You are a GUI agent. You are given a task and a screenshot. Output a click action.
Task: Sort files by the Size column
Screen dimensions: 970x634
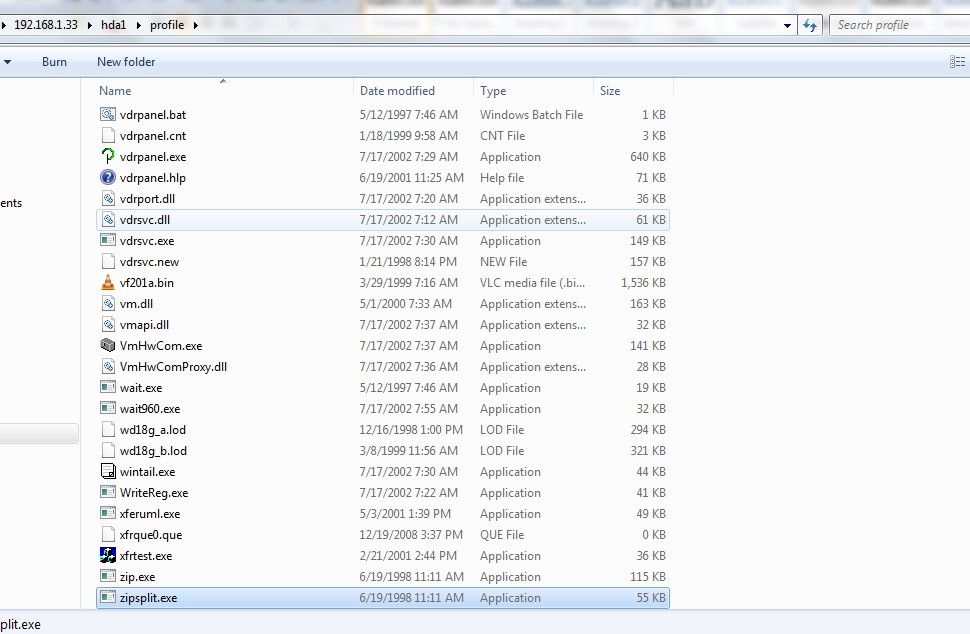coord(610,91)
